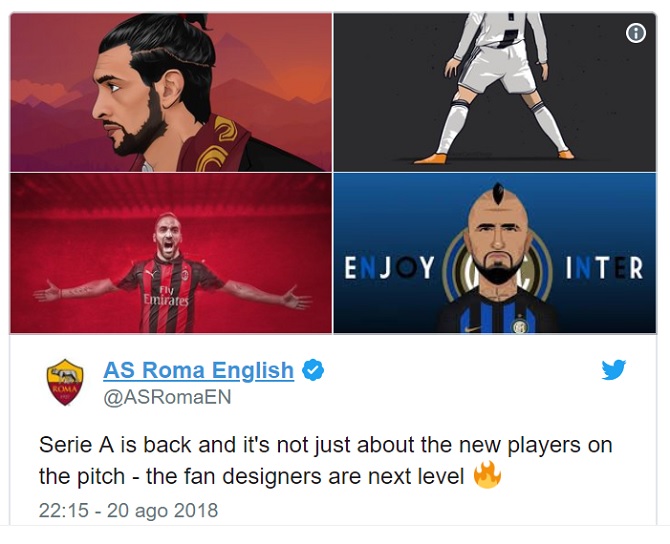Click the @ASRomaEN handle
670x544 pixels.
pos(167,397)
